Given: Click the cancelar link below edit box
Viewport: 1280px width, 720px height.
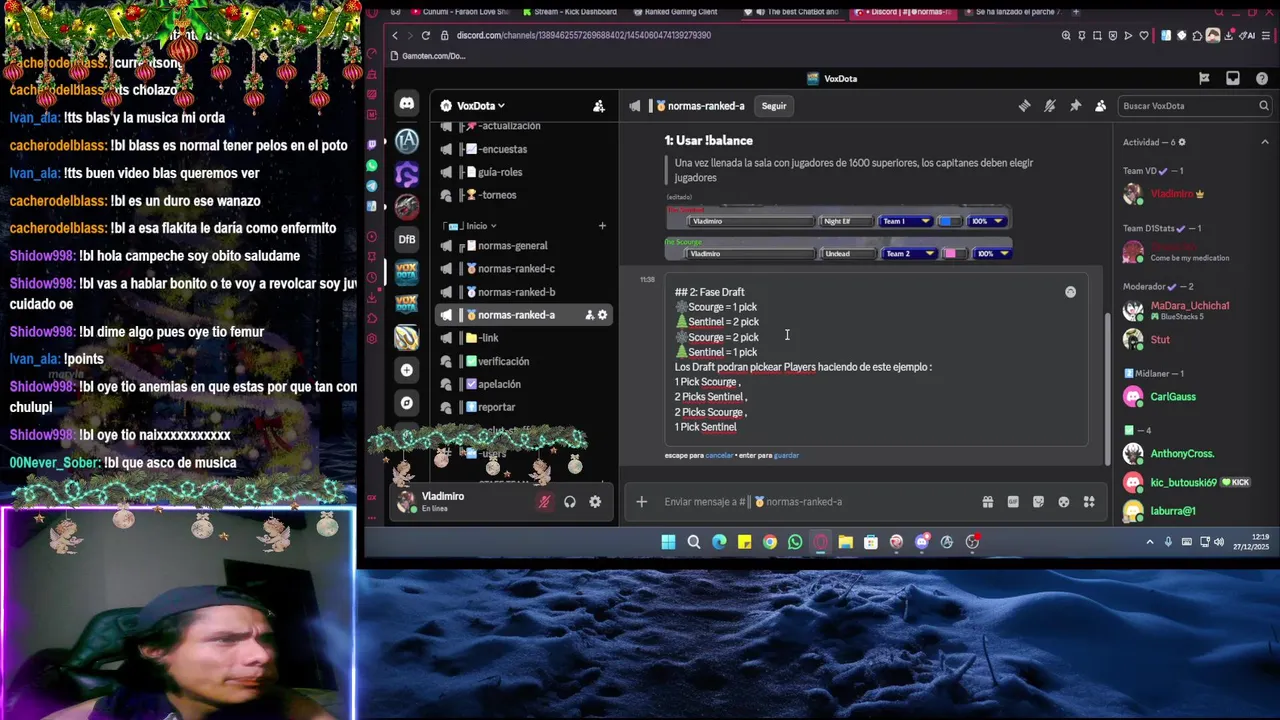Looking at the screenshot, I should (x=719, y=456).
